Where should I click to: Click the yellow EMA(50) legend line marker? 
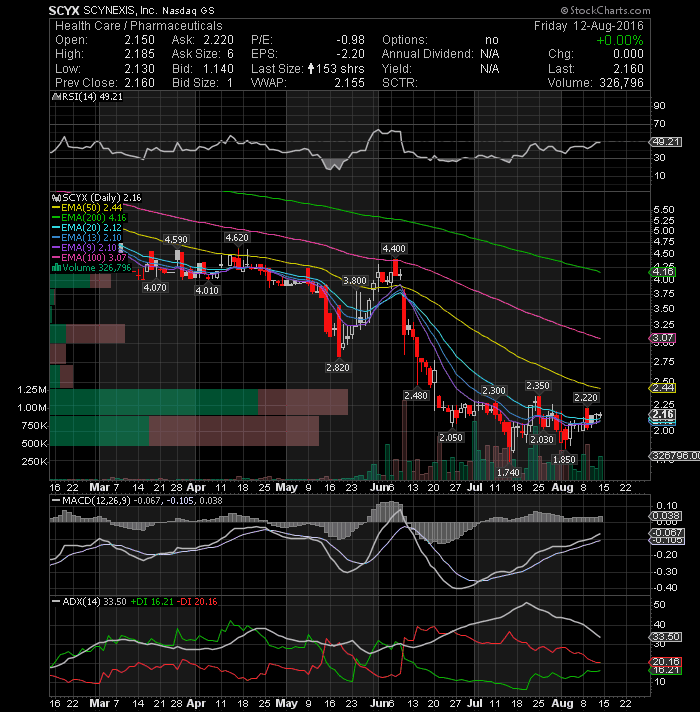click(56, 208)
